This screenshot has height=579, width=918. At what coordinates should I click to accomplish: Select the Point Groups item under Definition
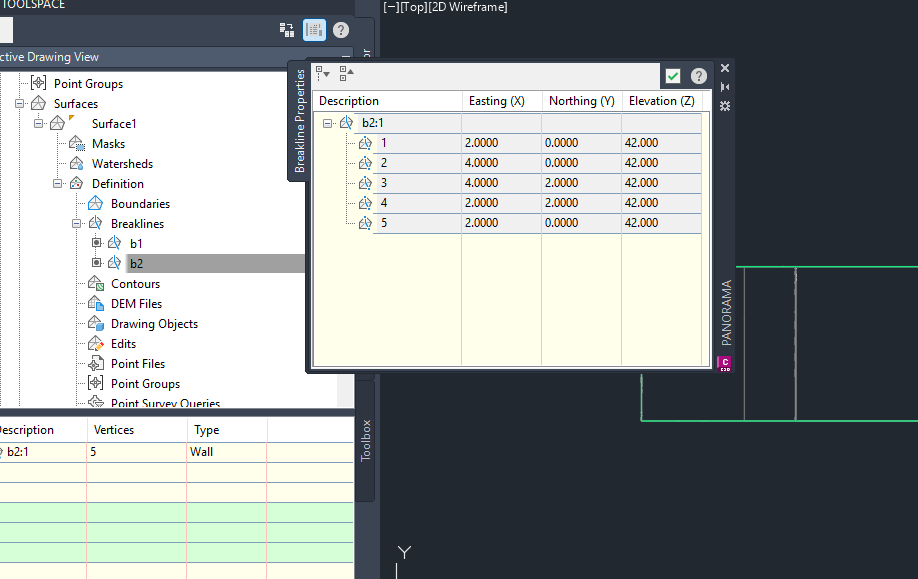point(145,383)
